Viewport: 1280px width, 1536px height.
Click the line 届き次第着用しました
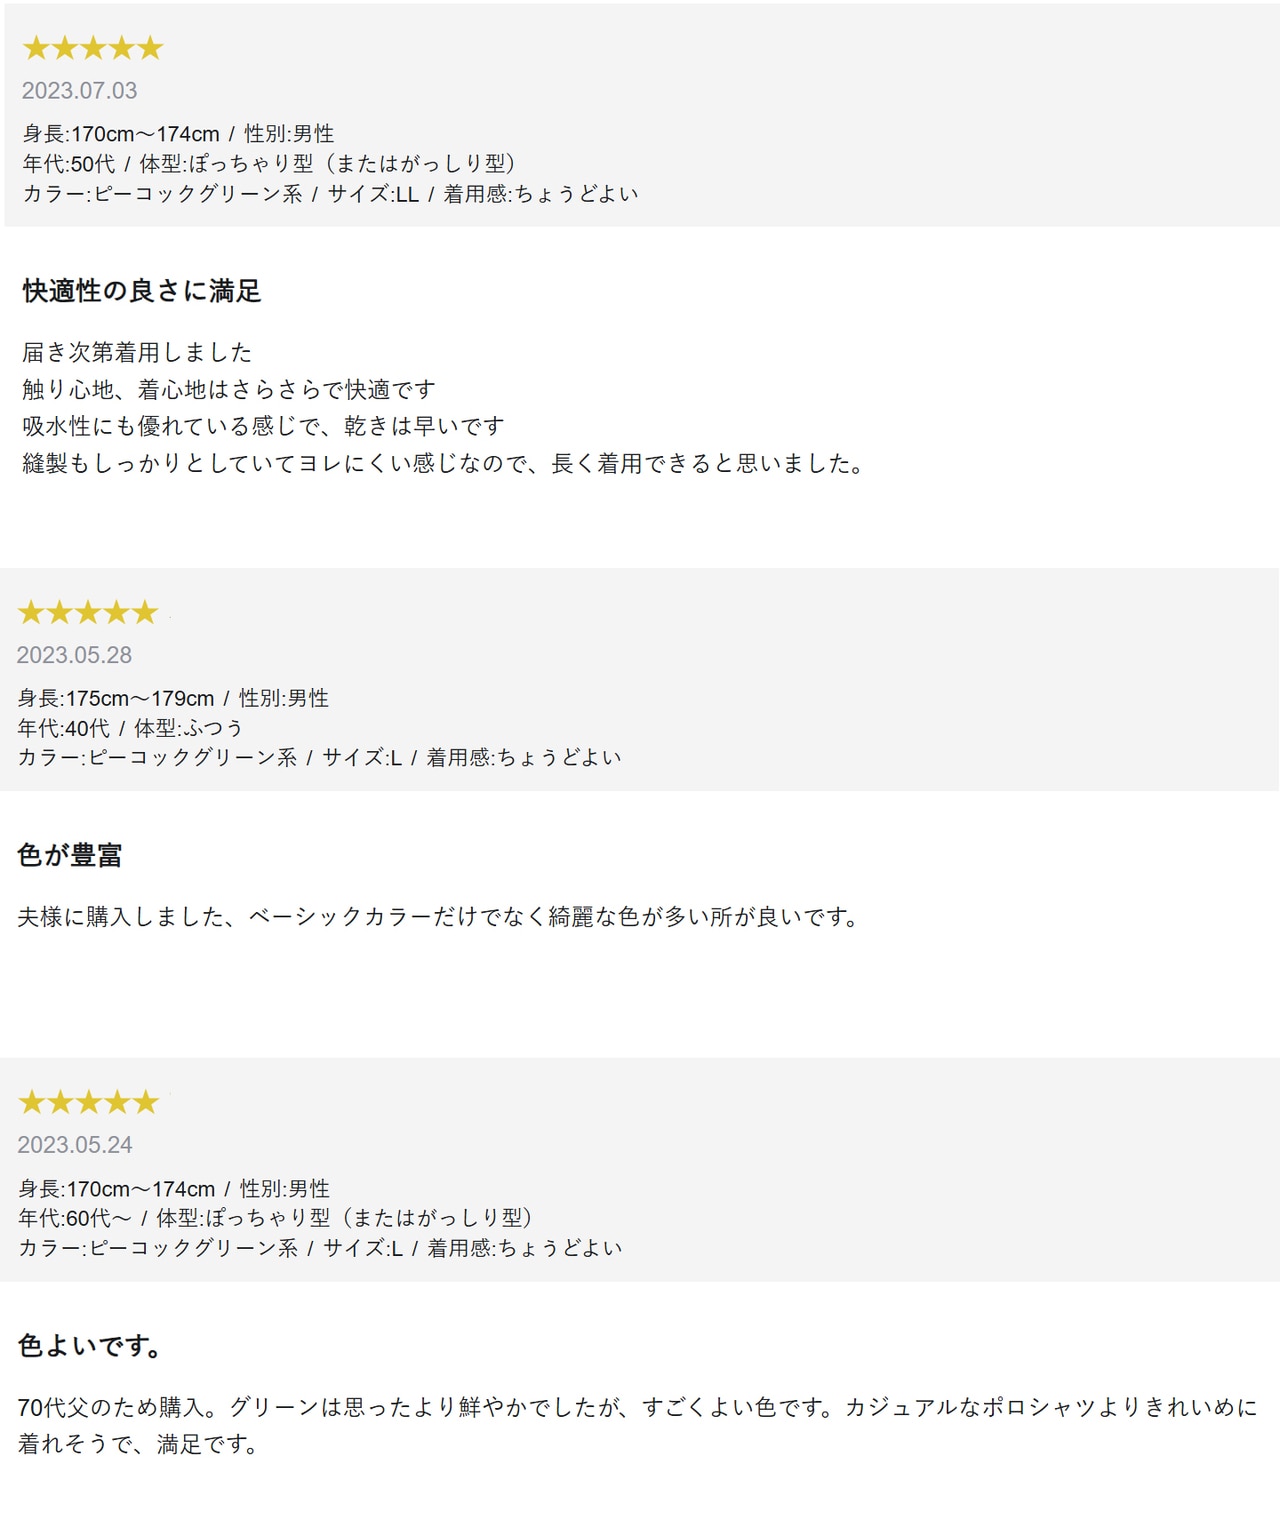137,352
